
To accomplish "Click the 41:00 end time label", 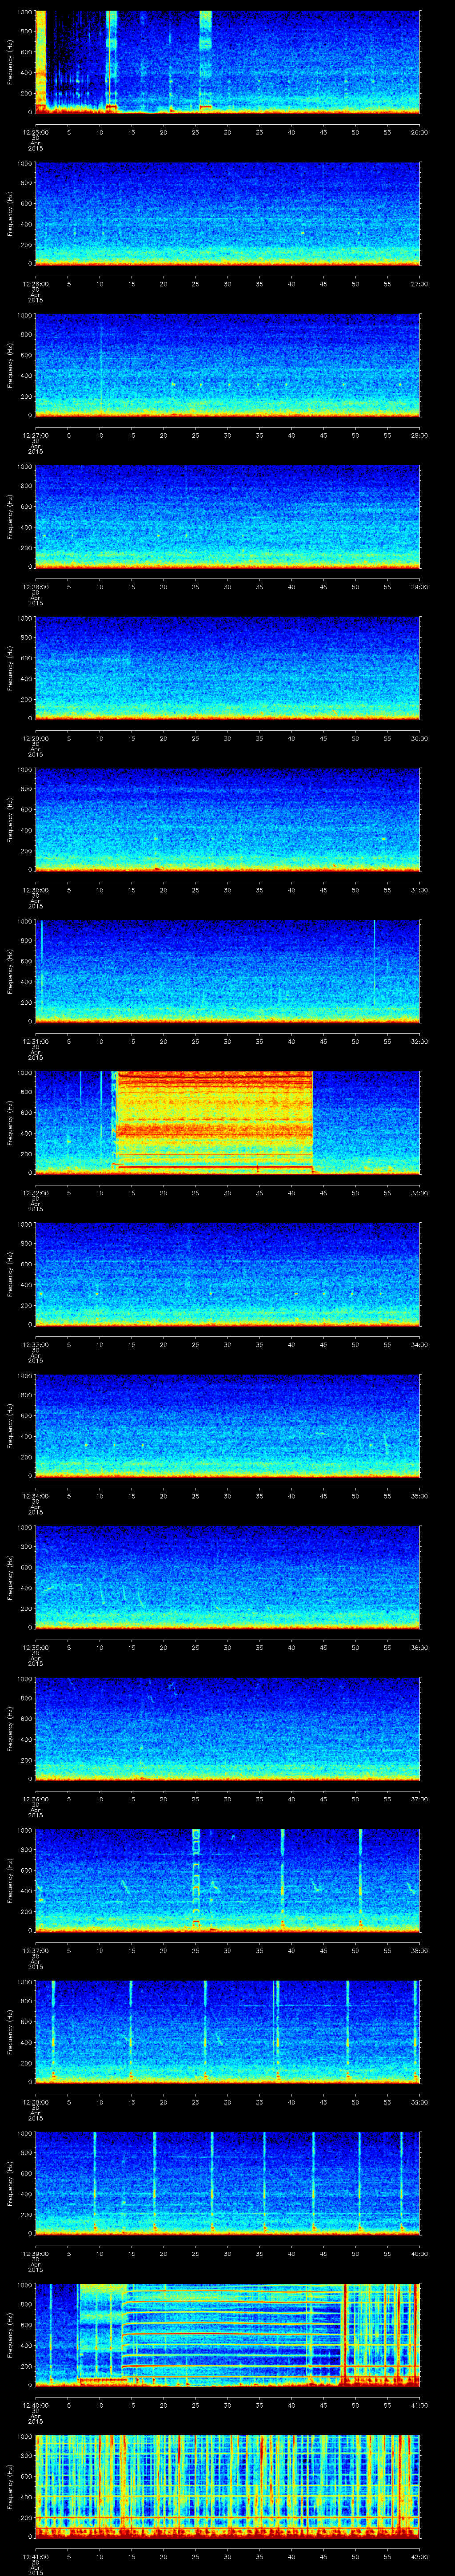I will pyautogui.click(x=419, y=2405).
